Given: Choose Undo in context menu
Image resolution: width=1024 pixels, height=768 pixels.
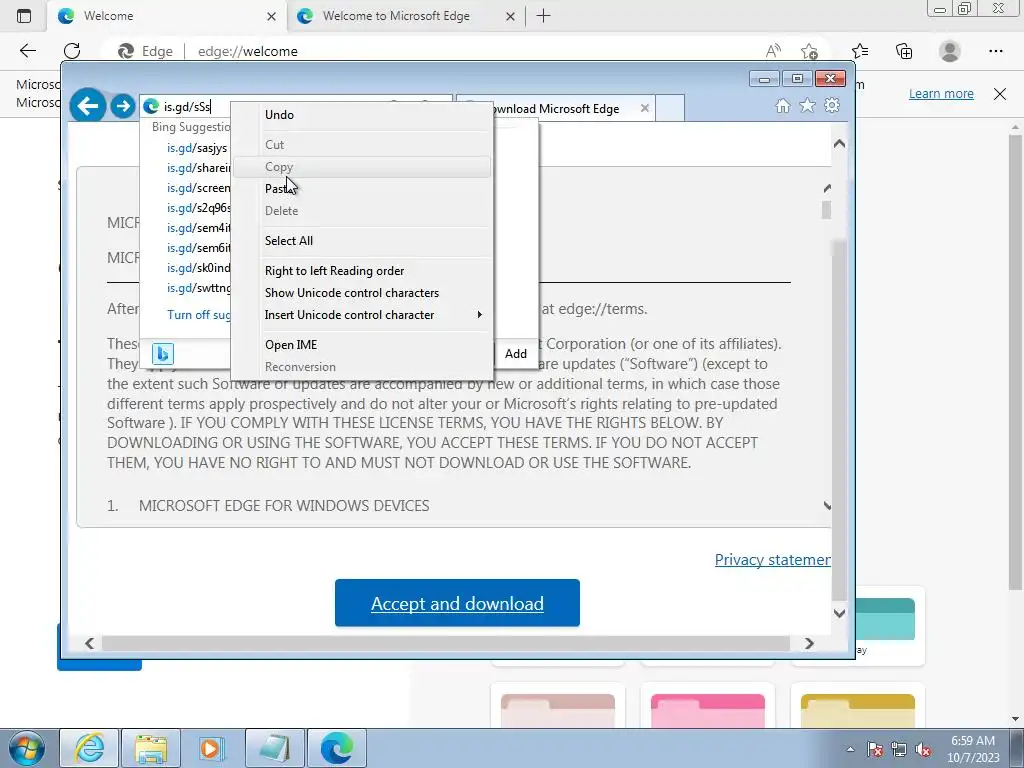Looking at the screenshot, I should [362, 115].
